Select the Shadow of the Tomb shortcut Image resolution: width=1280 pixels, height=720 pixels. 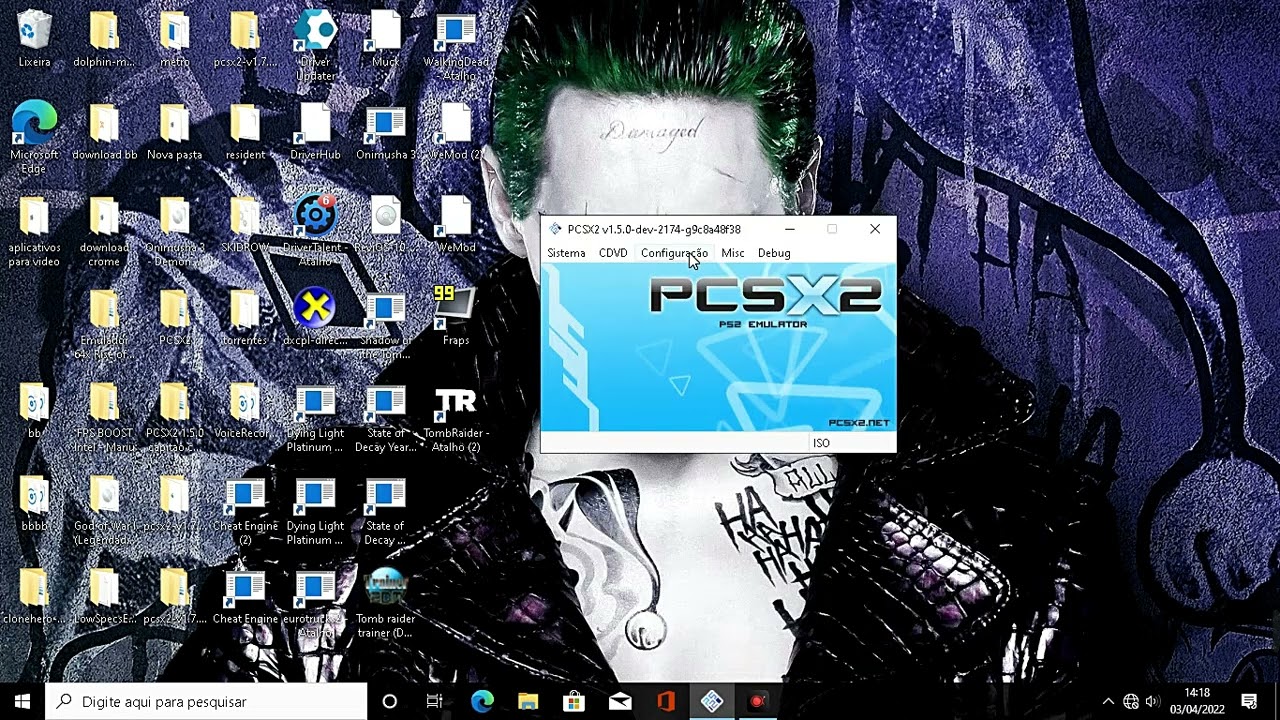[385, 324]
